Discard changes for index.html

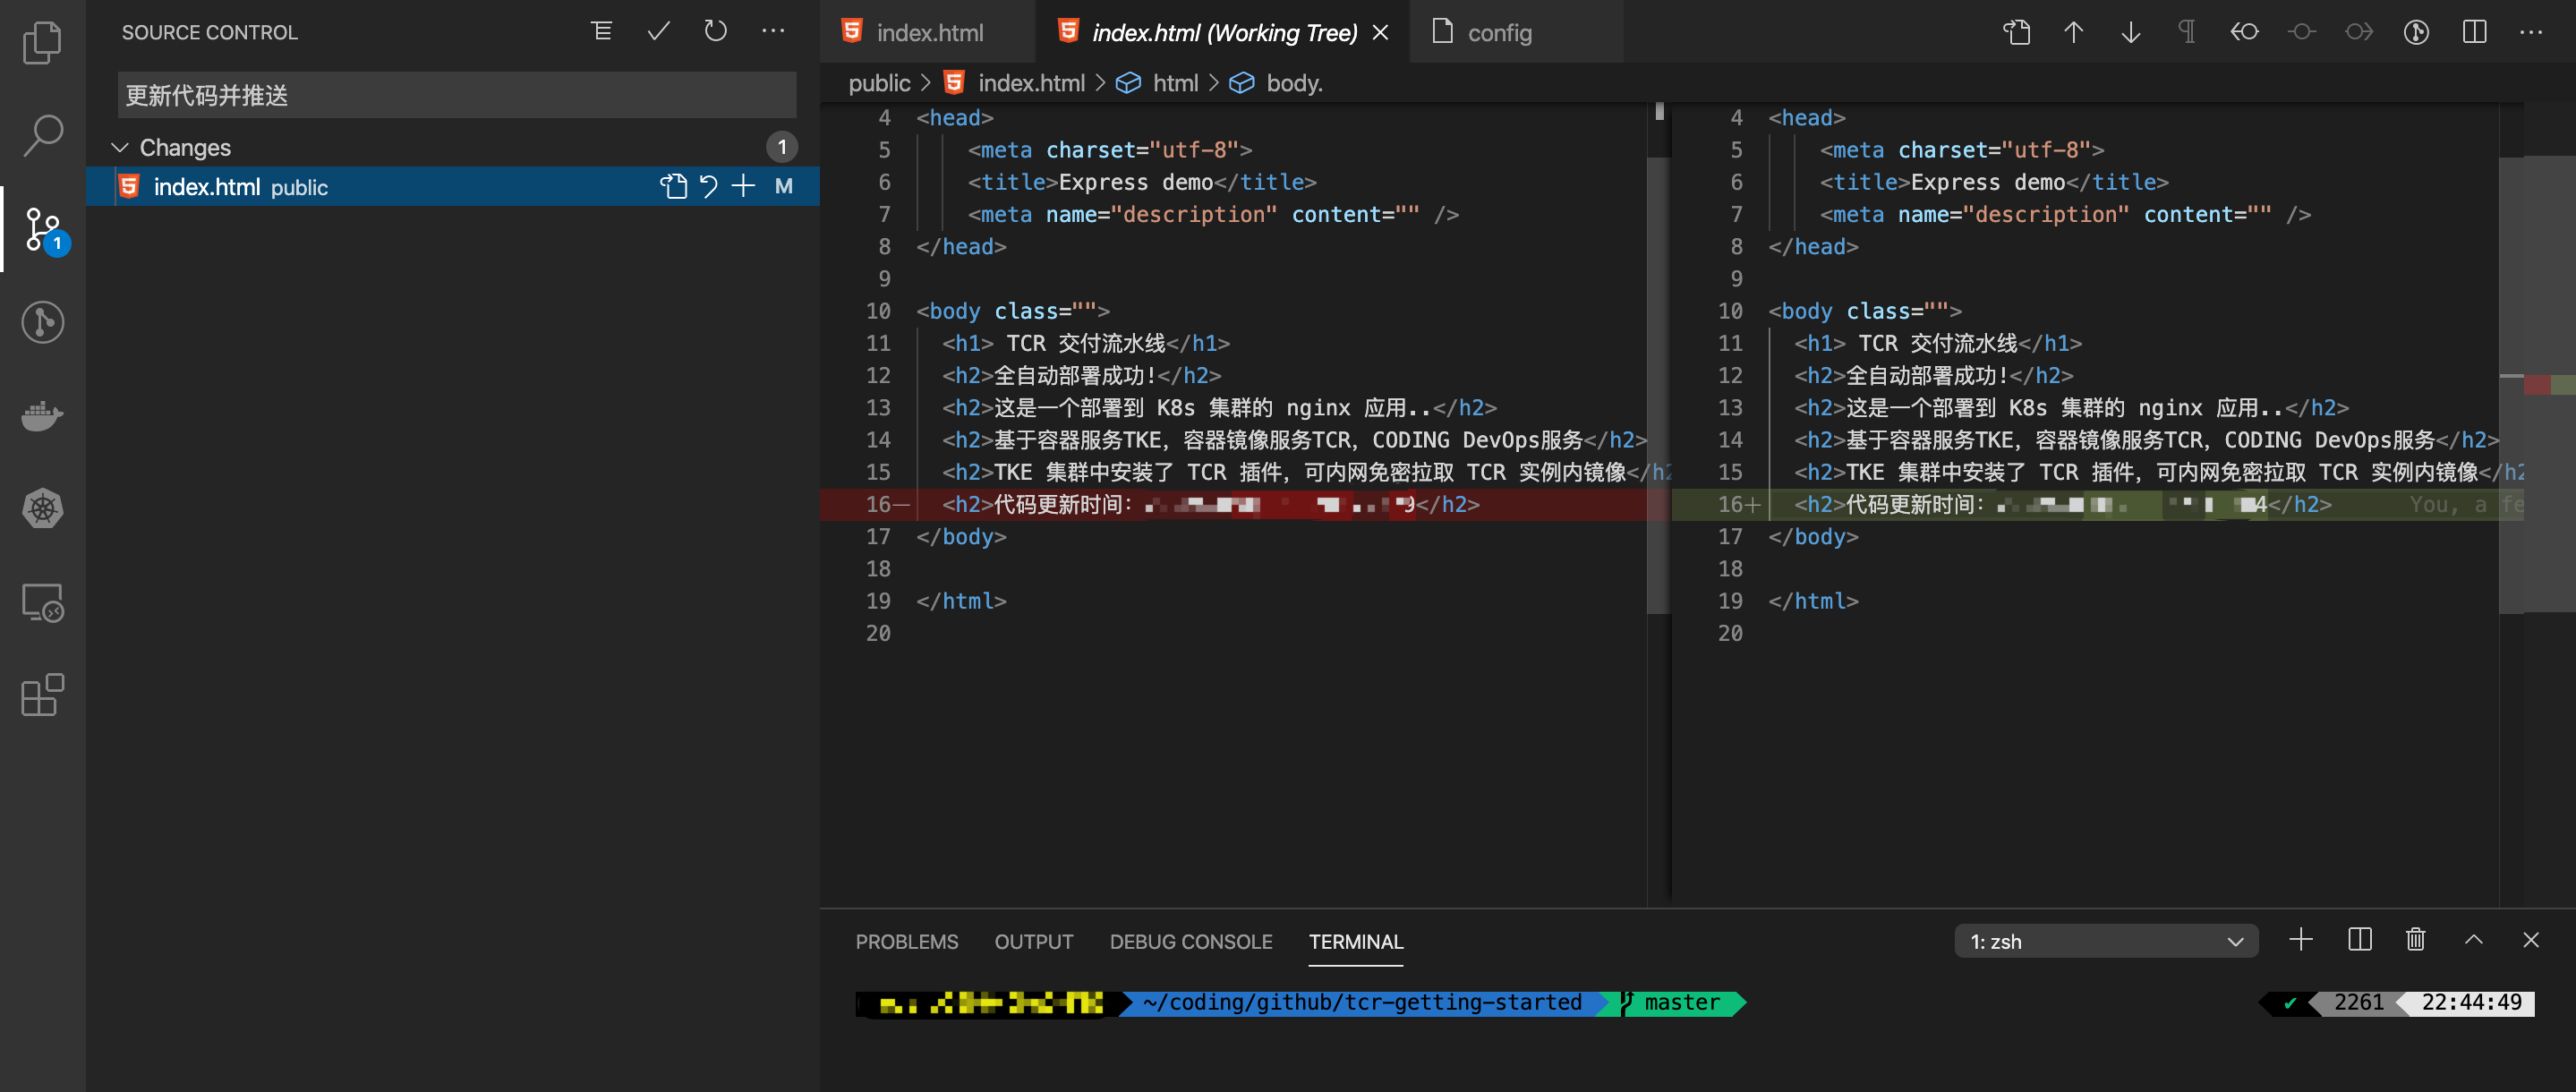(709, 186)
